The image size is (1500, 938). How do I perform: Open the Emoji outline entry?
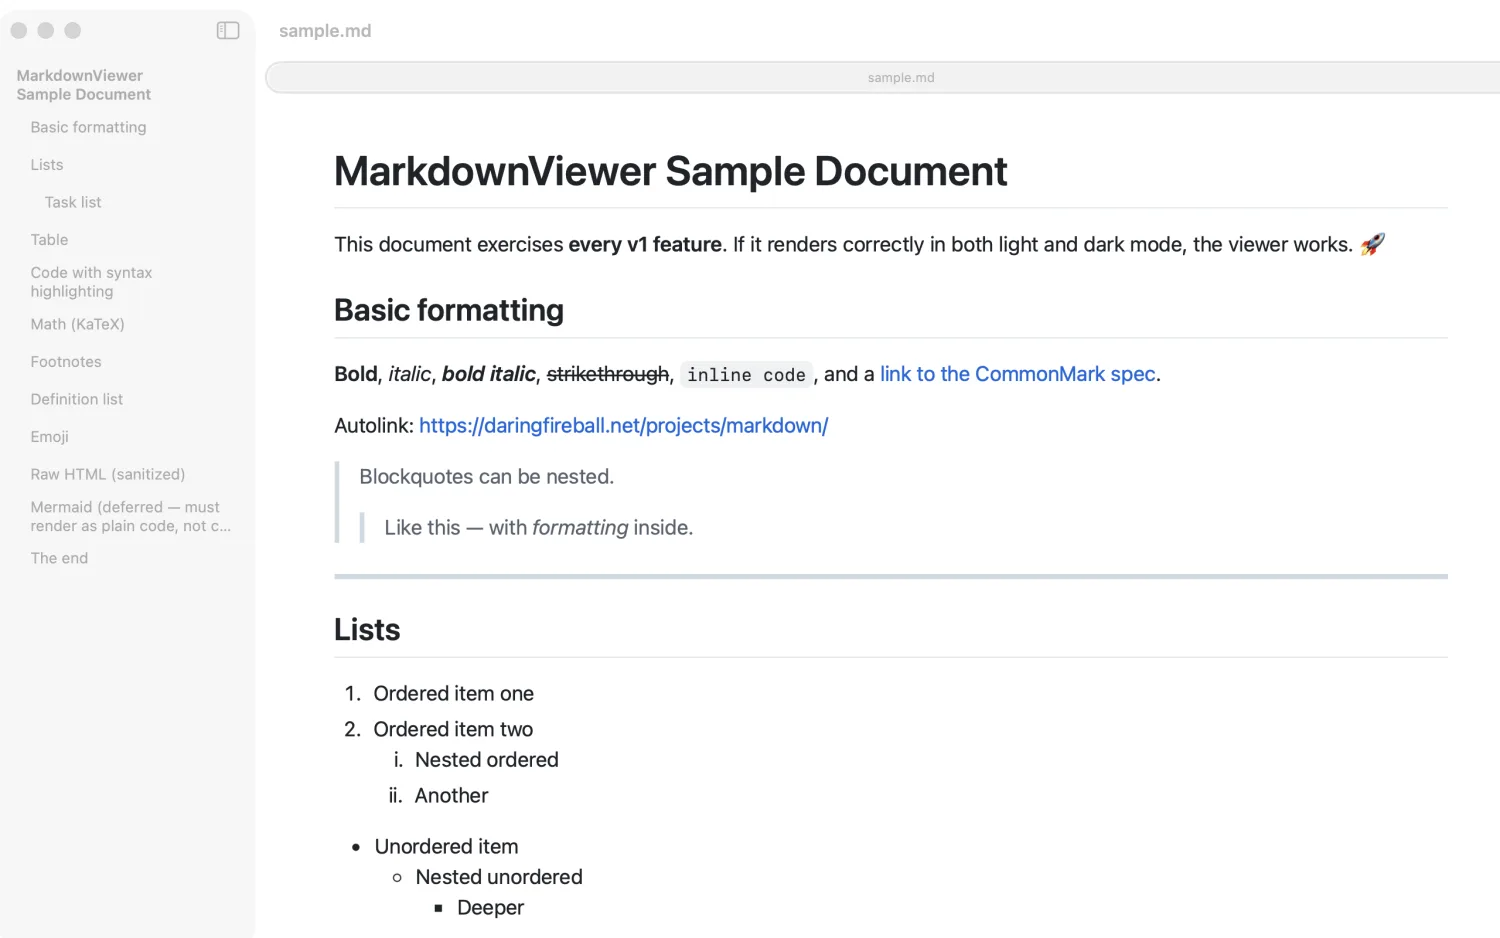coord(49,437)
